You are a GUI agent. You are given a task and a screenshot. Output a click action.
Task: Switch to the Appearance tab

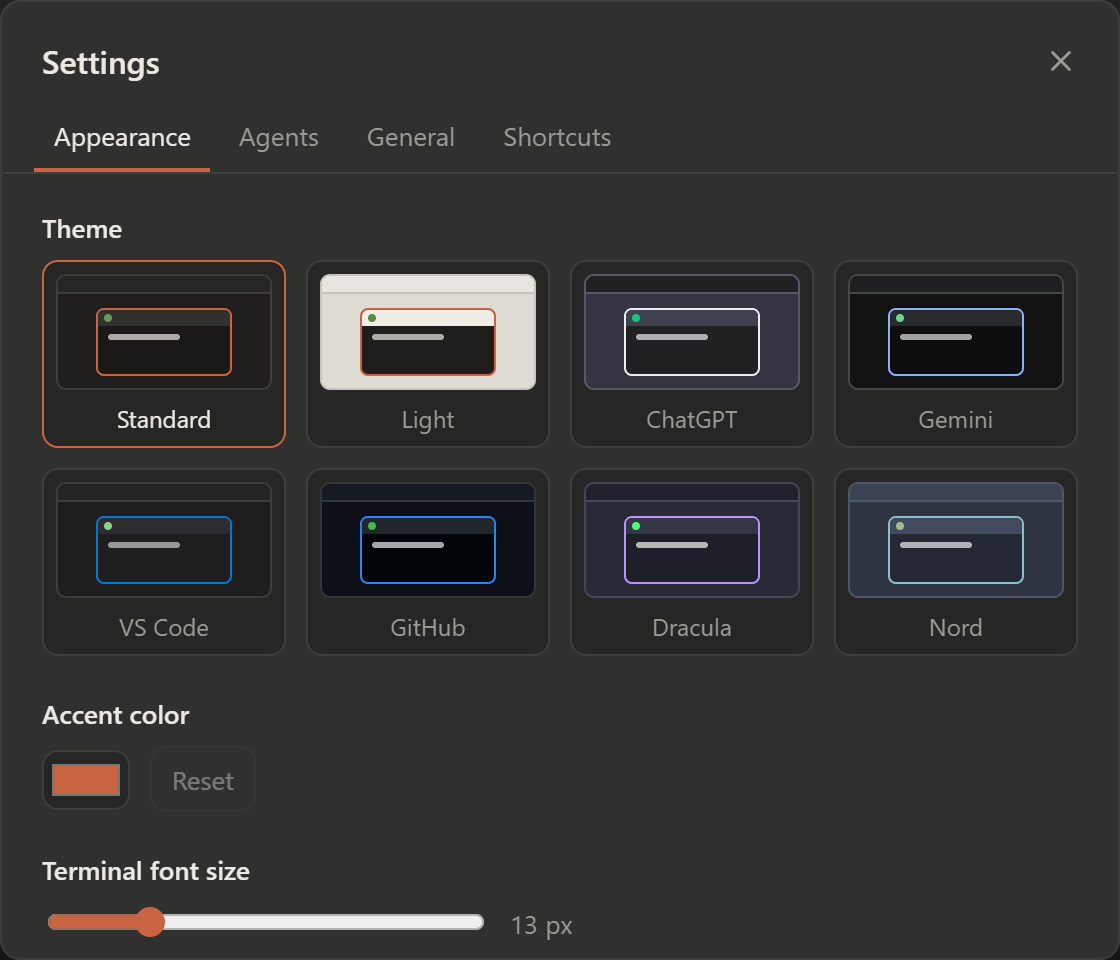[122, 138]
